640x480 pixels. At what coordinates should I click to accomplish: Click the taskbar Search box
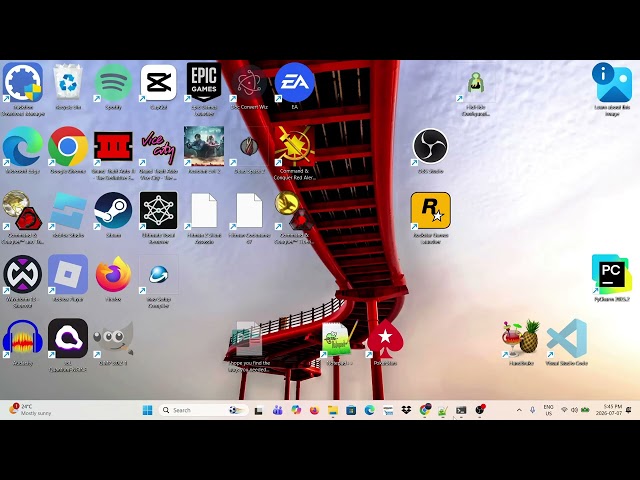(x=204, y=410)
